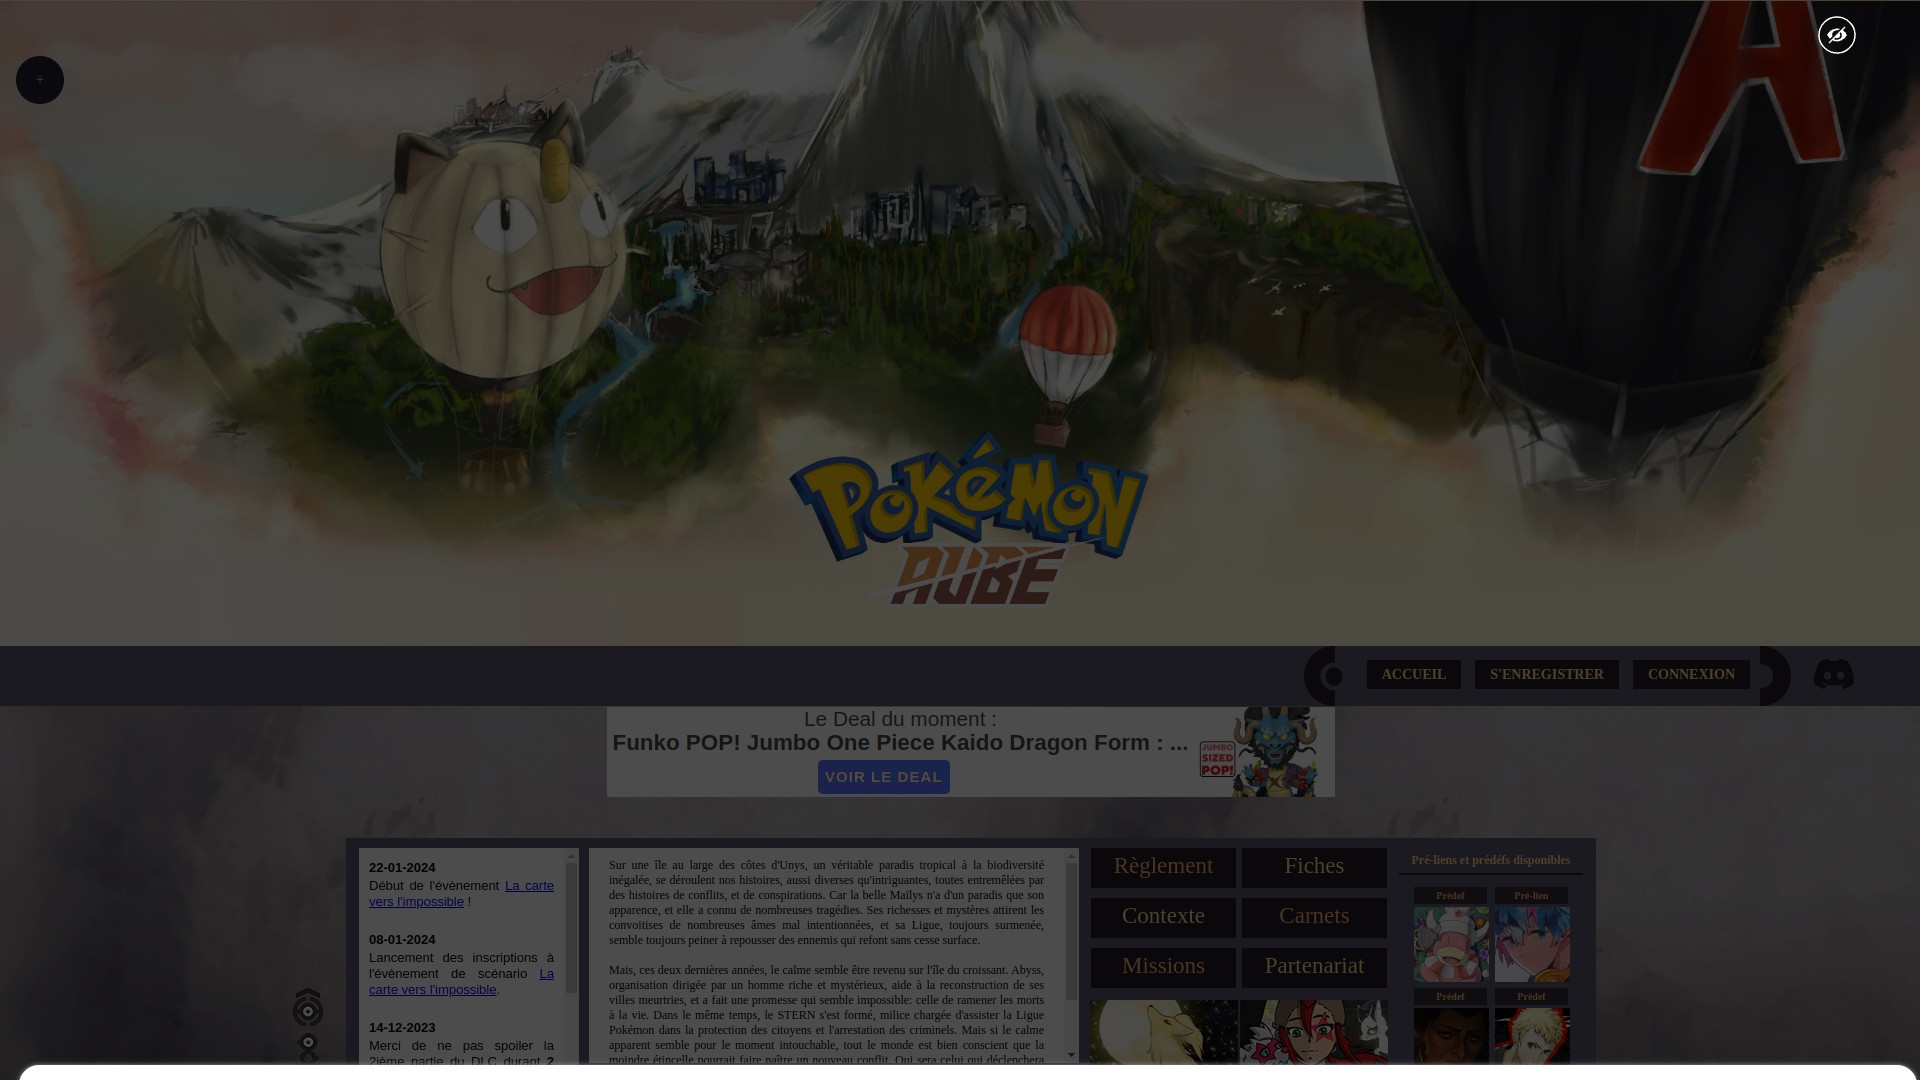
Task: Click 'Pré-liens et prédéfs disponibles' heading
Action: point(1491,860)
